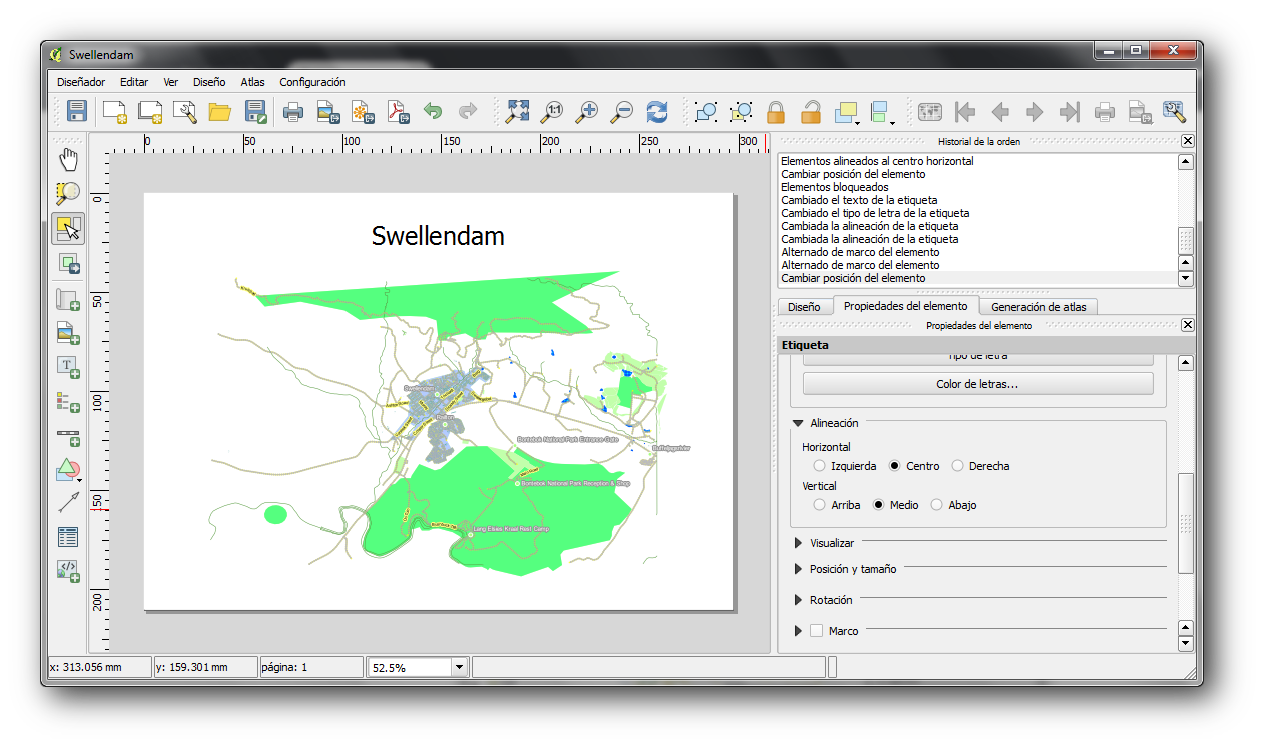This screenshot has height=747, width=1264.
Task: Export composition as image
Action: pyautogui.click(x=327, y=112)
